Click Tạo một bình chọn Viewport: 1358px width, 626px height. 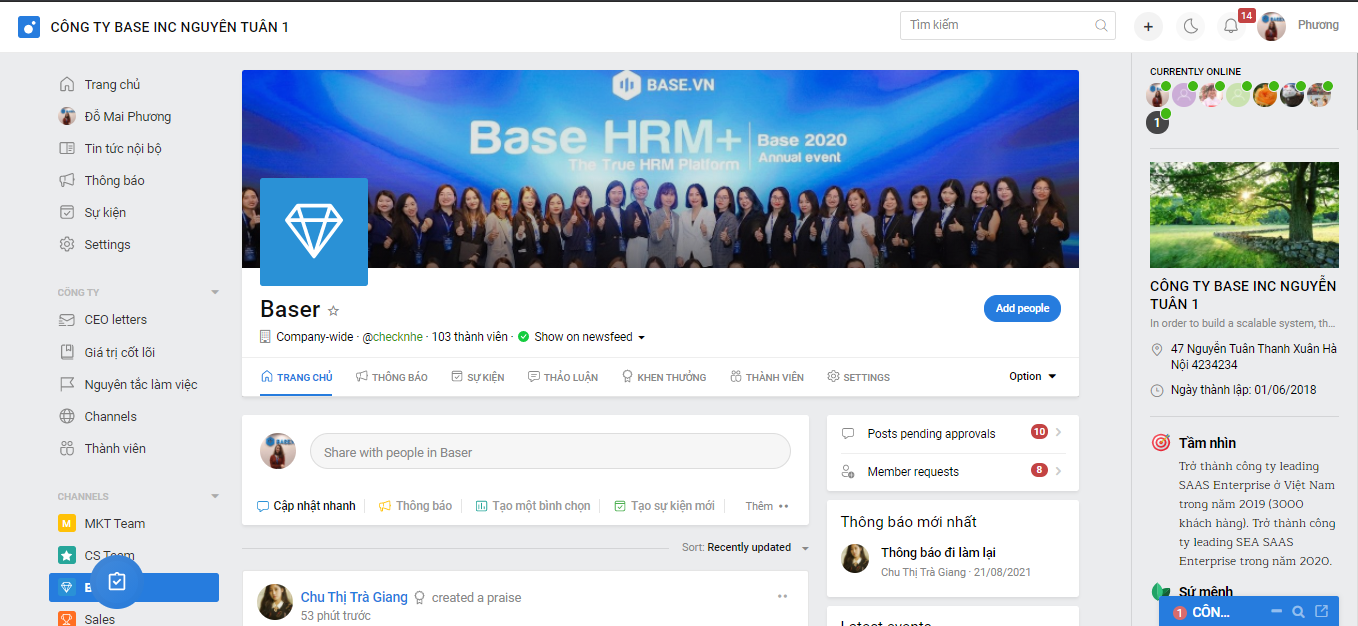(533, 506)
